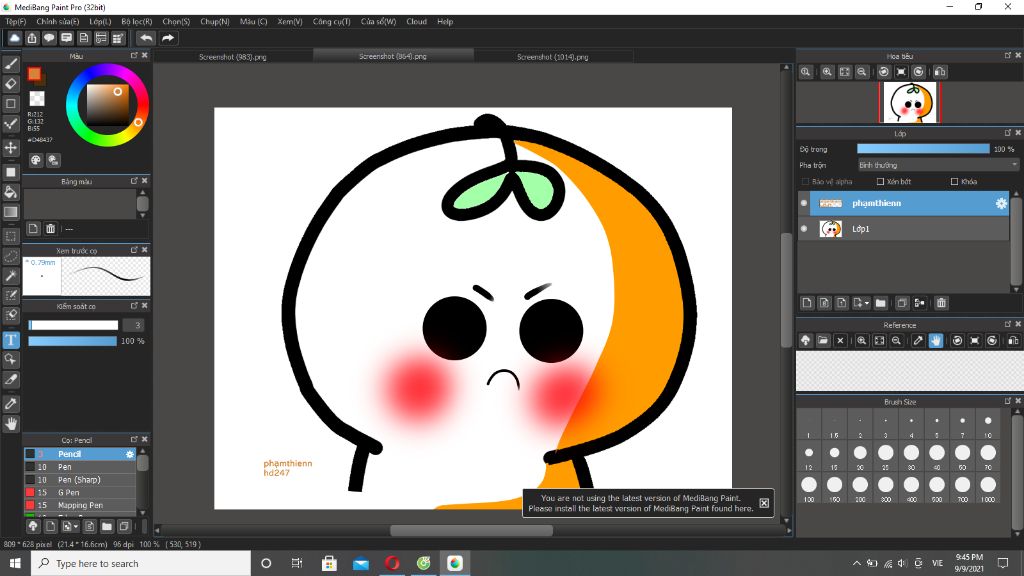This screenshot has height=576, width=1024.
Task: Select the Move tool
Action: tap(11, 148)
